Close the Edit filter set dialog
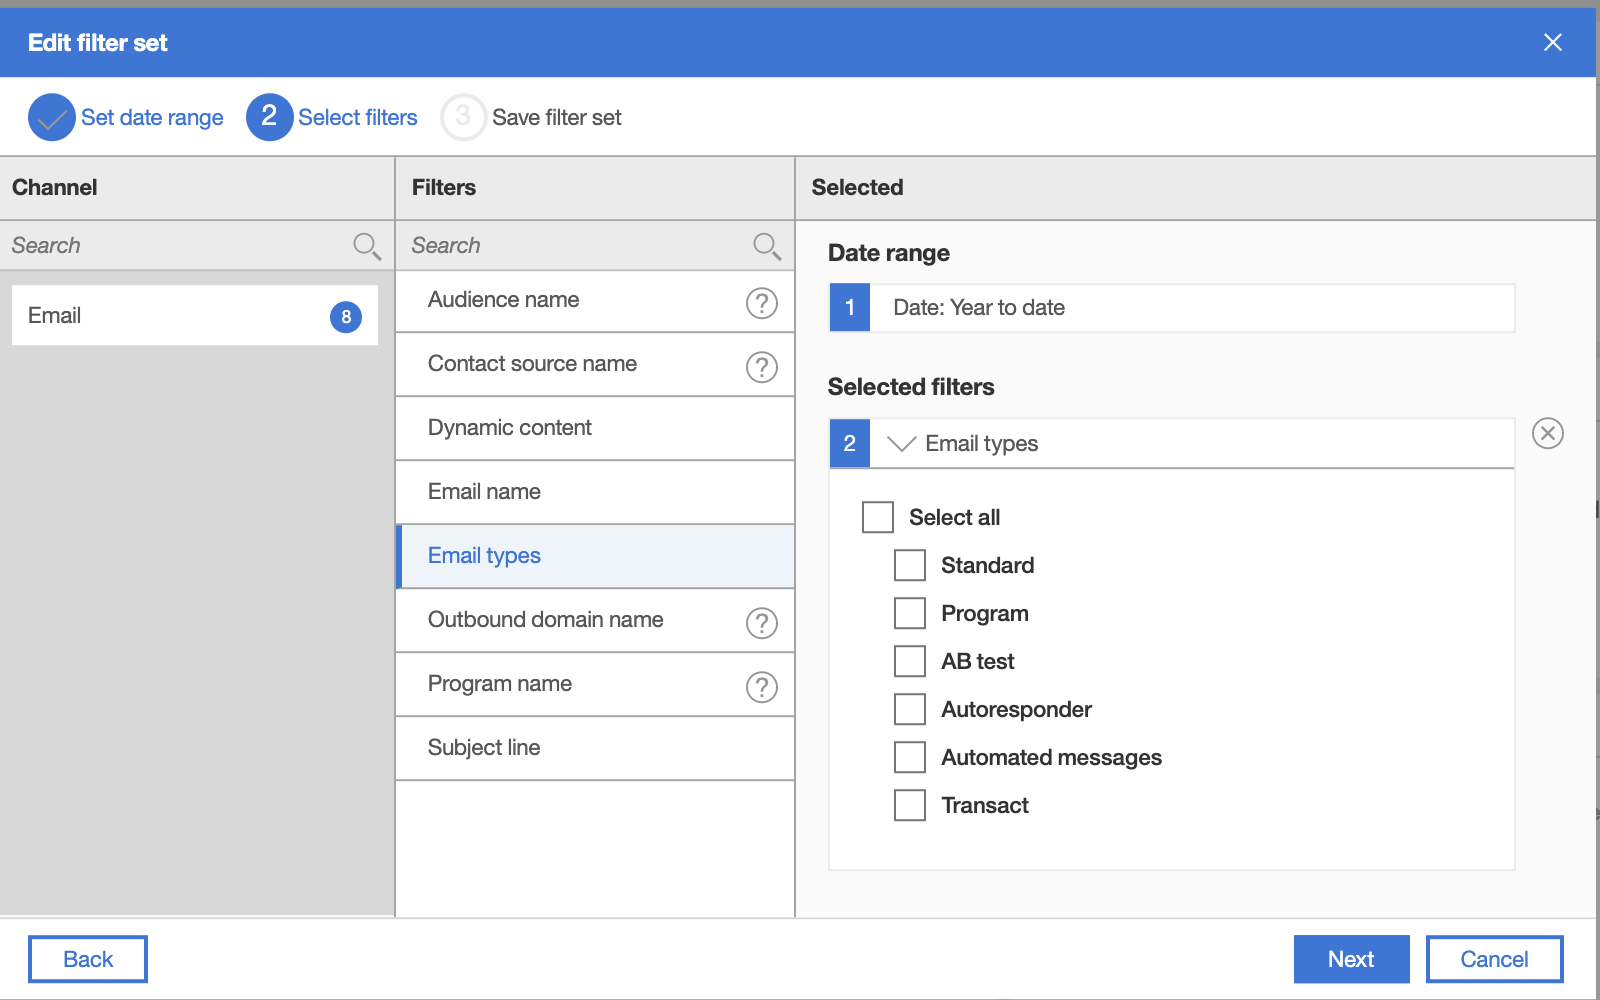The image size is (1600, 1000). [x=1552, y=42]
